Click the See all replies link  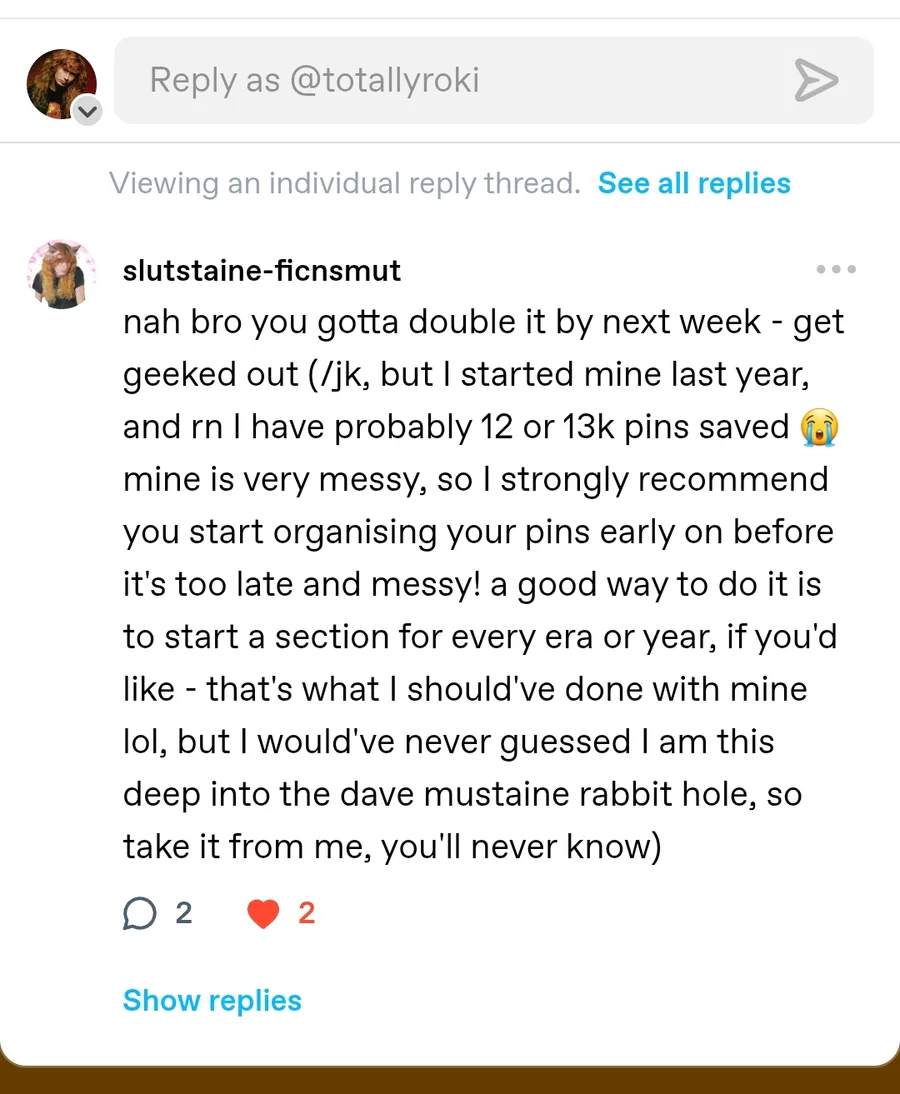click(694, 184)
